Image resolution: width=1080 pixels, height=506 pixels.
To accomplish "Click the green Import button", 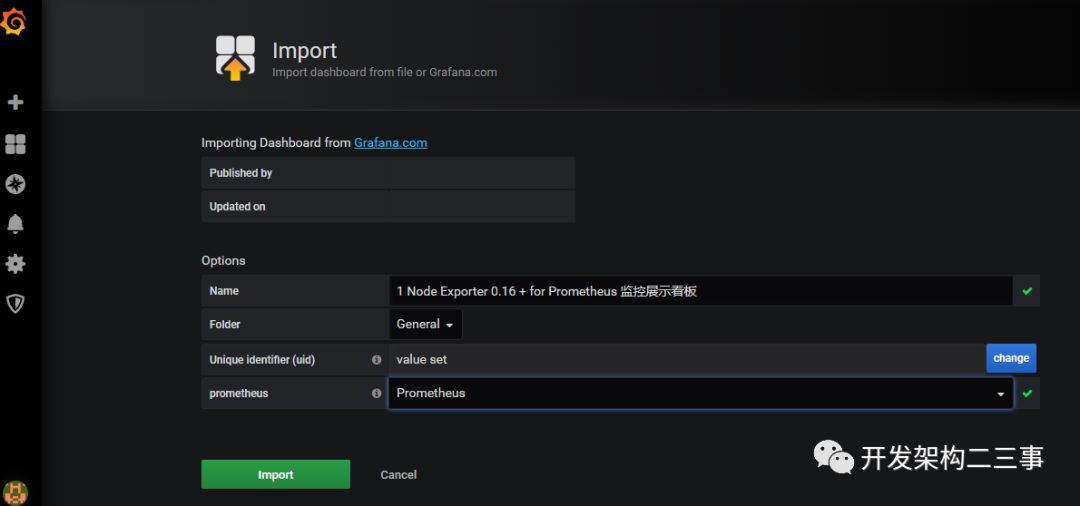I will click(275, 474).
